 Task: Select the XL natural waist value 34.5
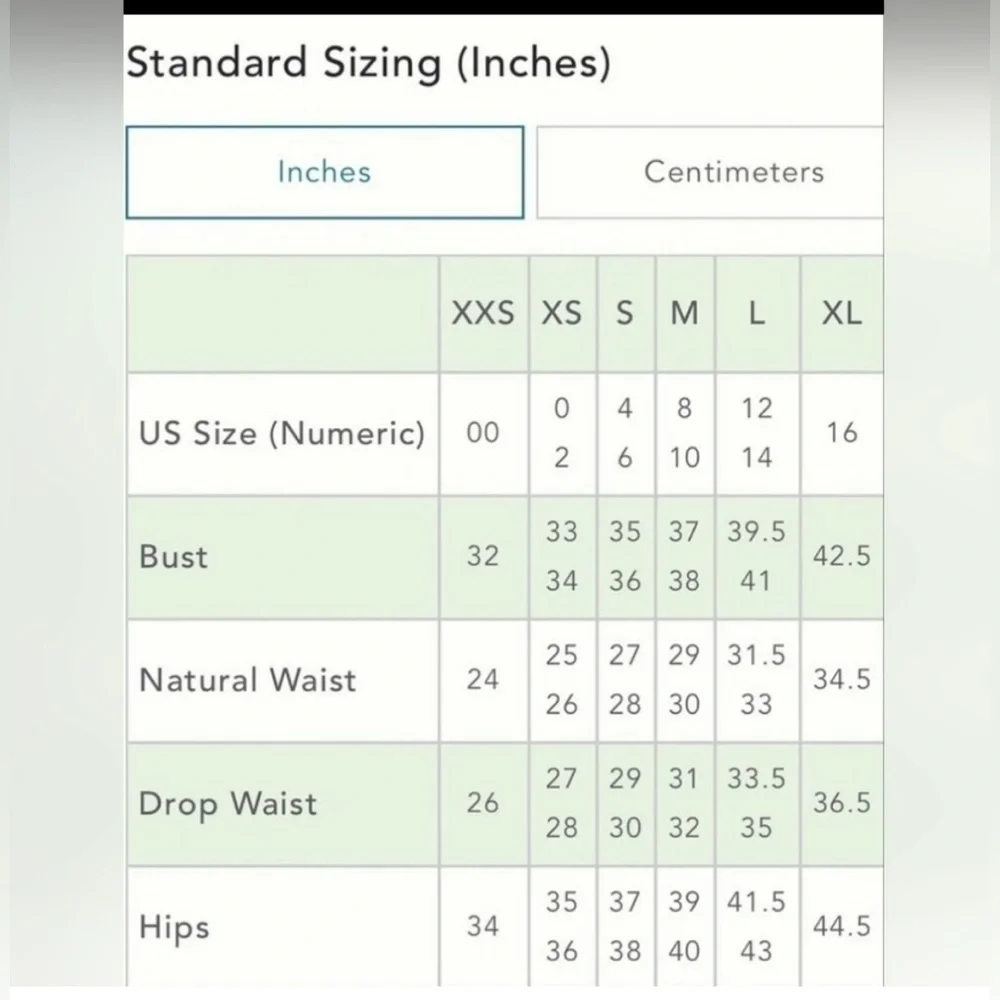[x=841, y=680]
